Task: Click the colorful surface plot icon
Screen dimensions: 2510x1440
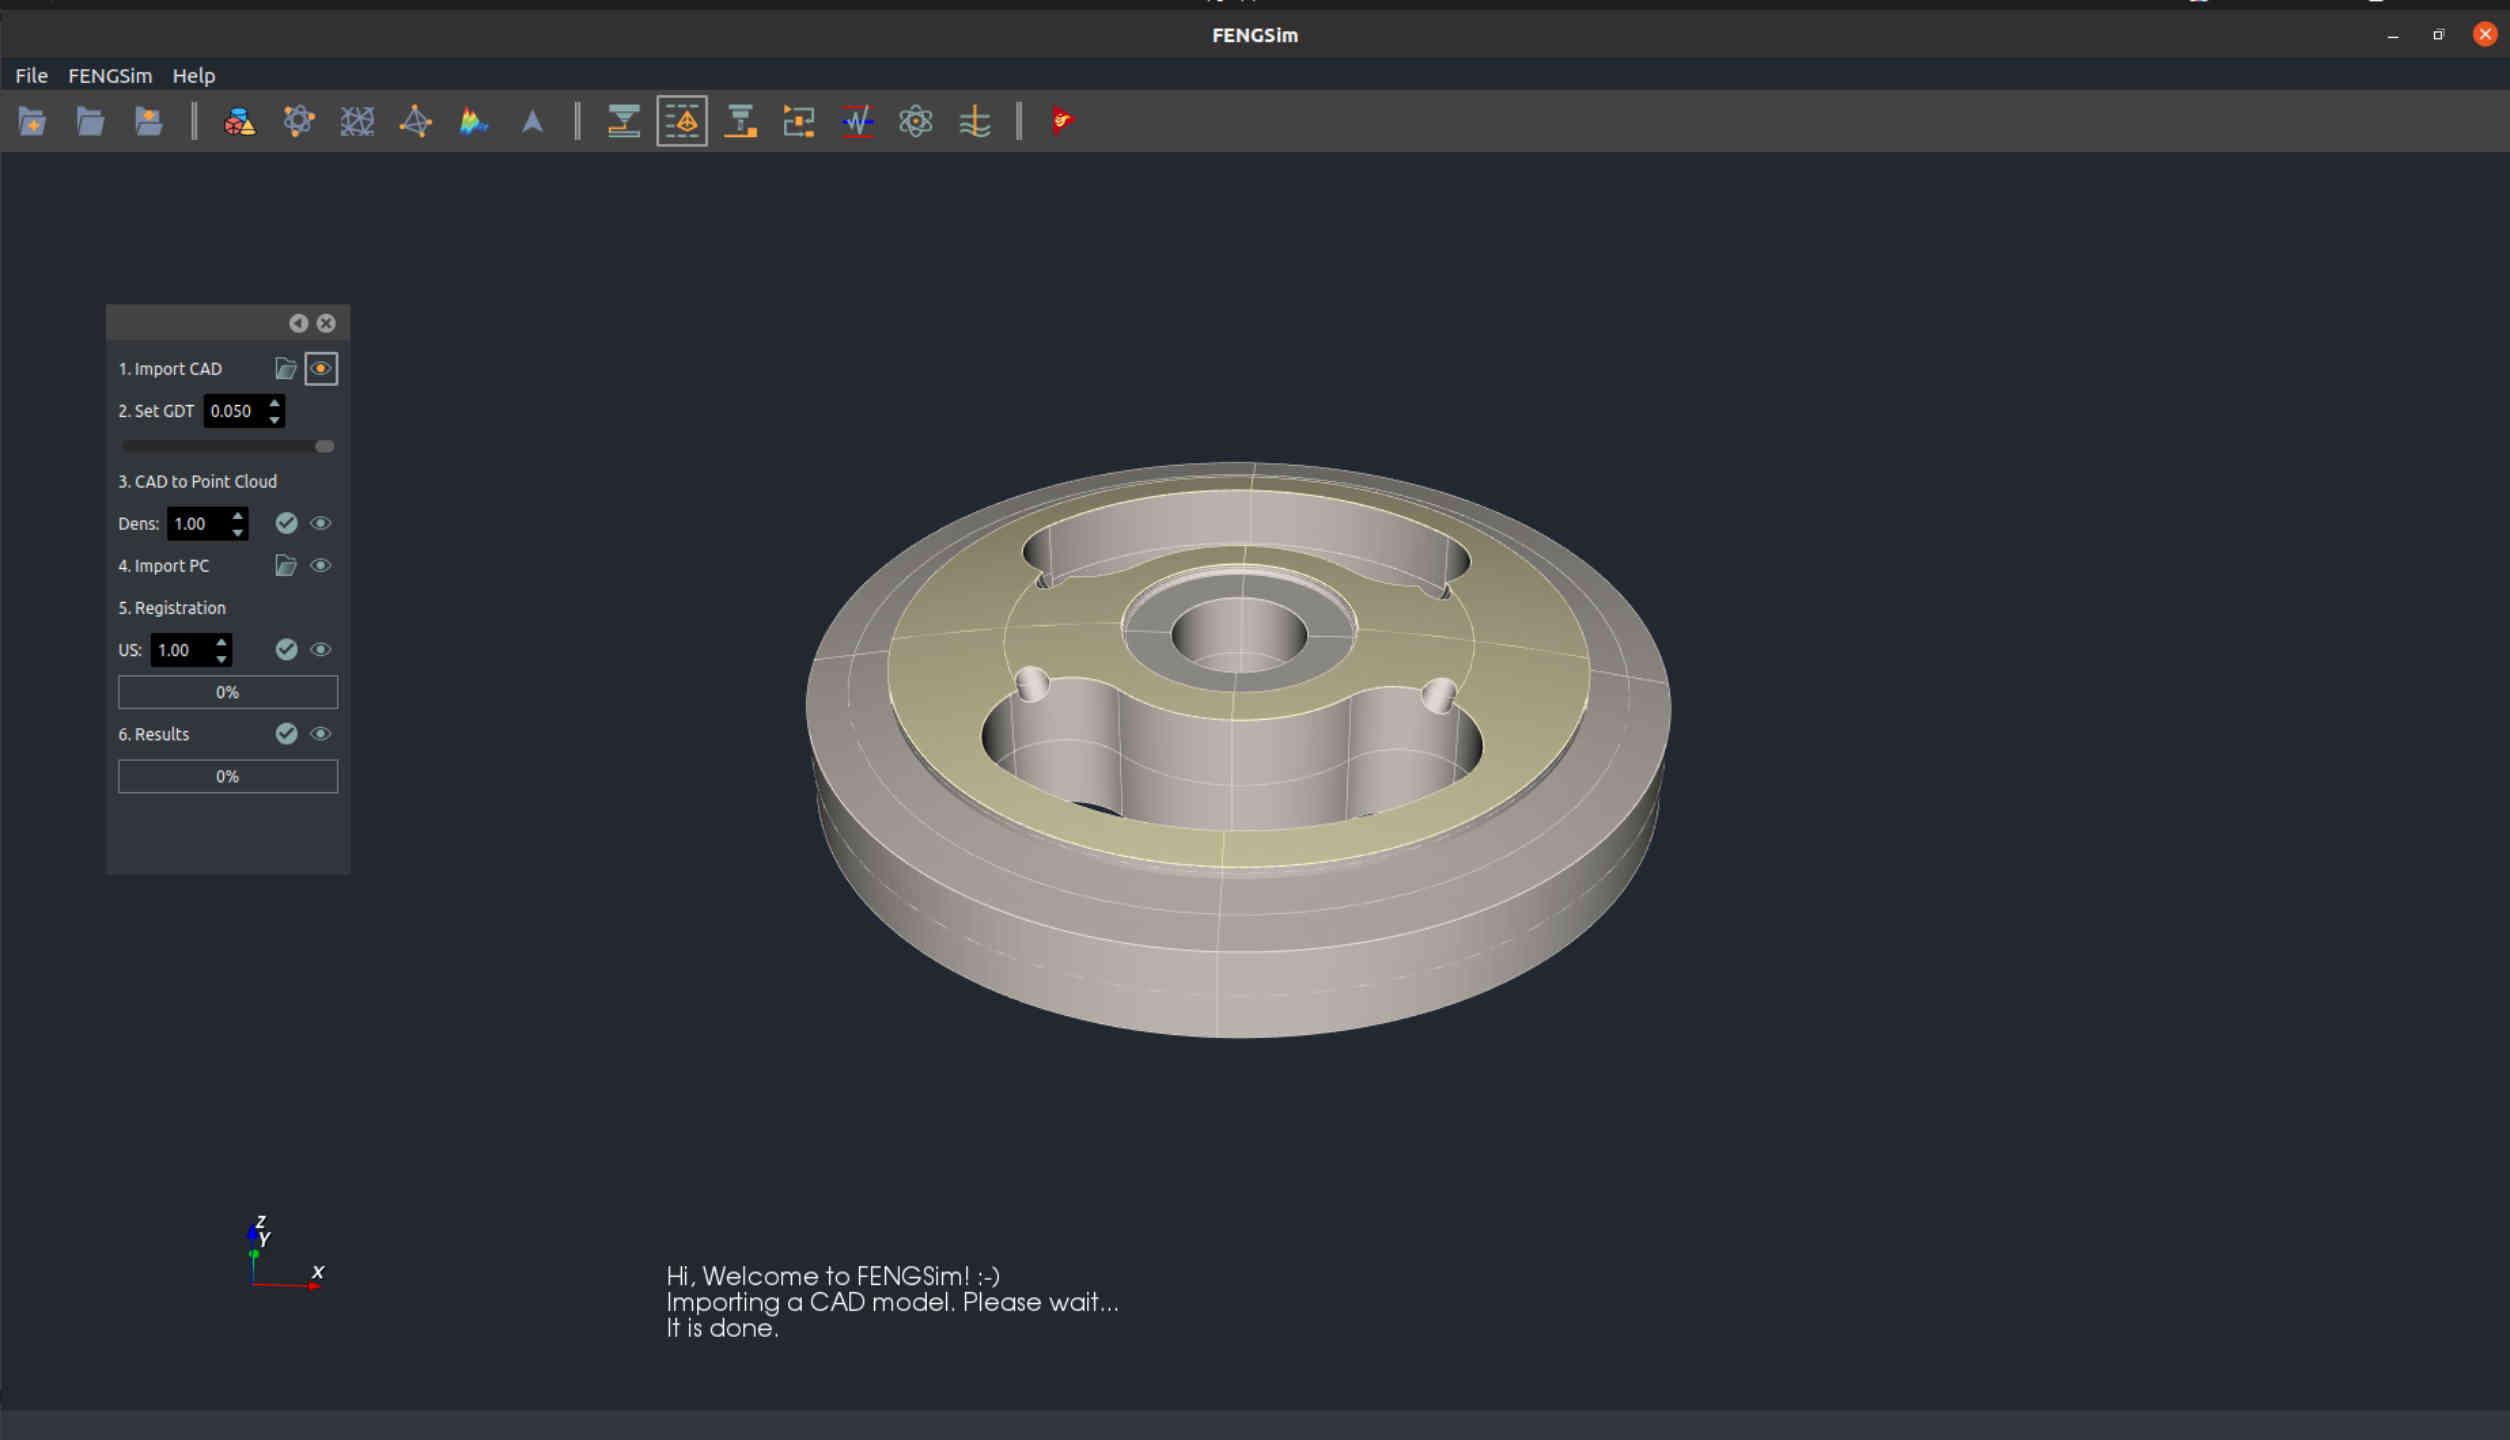Action: tap(473, 122)
